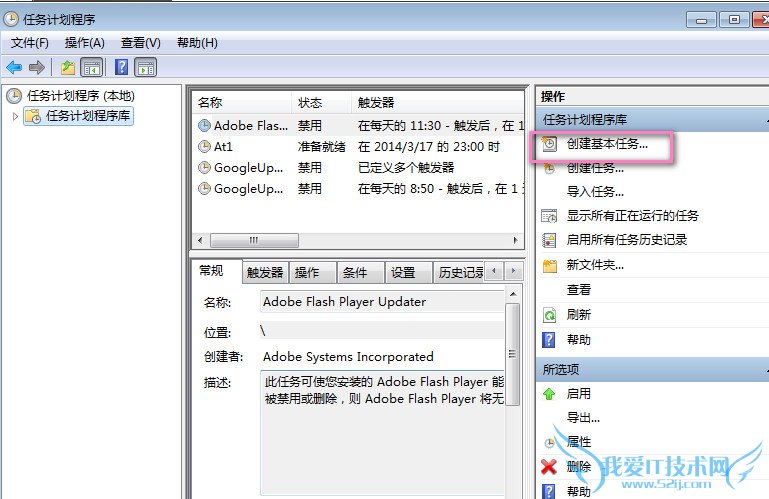Click the 新文件夹... link

[595, 265]
